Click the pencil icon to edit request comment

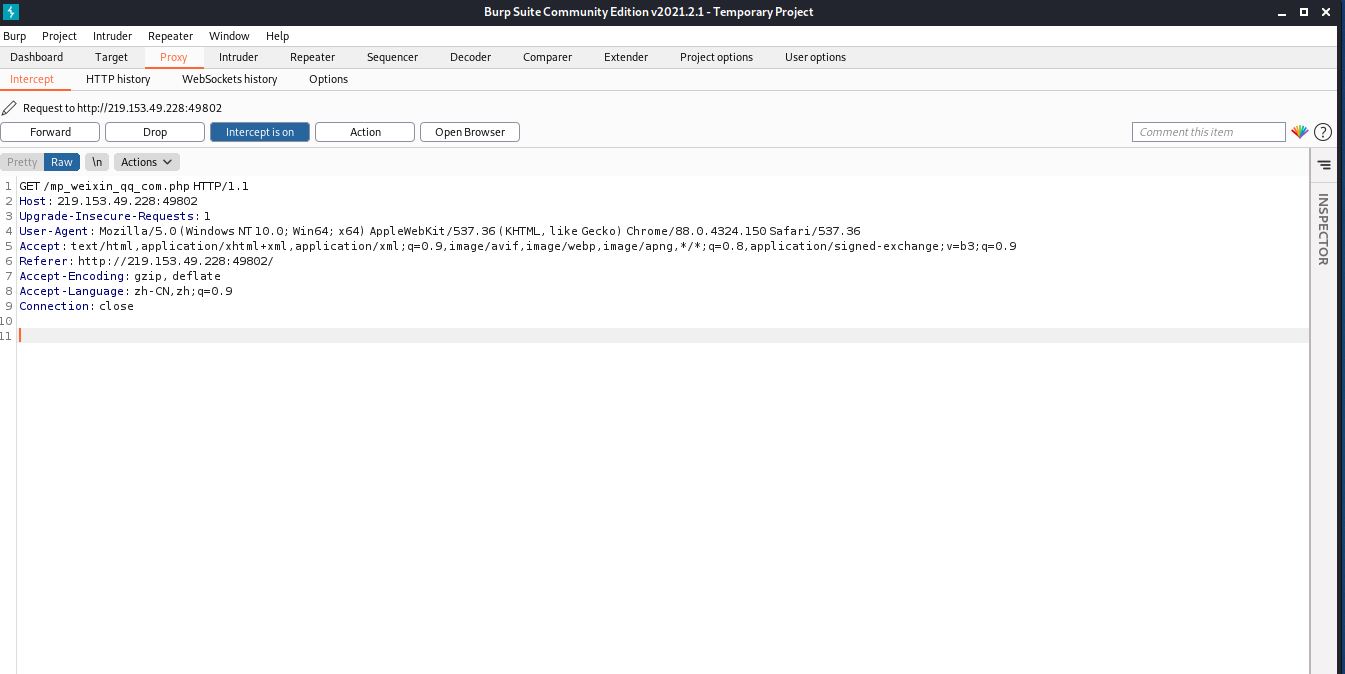tap(9, 107)
